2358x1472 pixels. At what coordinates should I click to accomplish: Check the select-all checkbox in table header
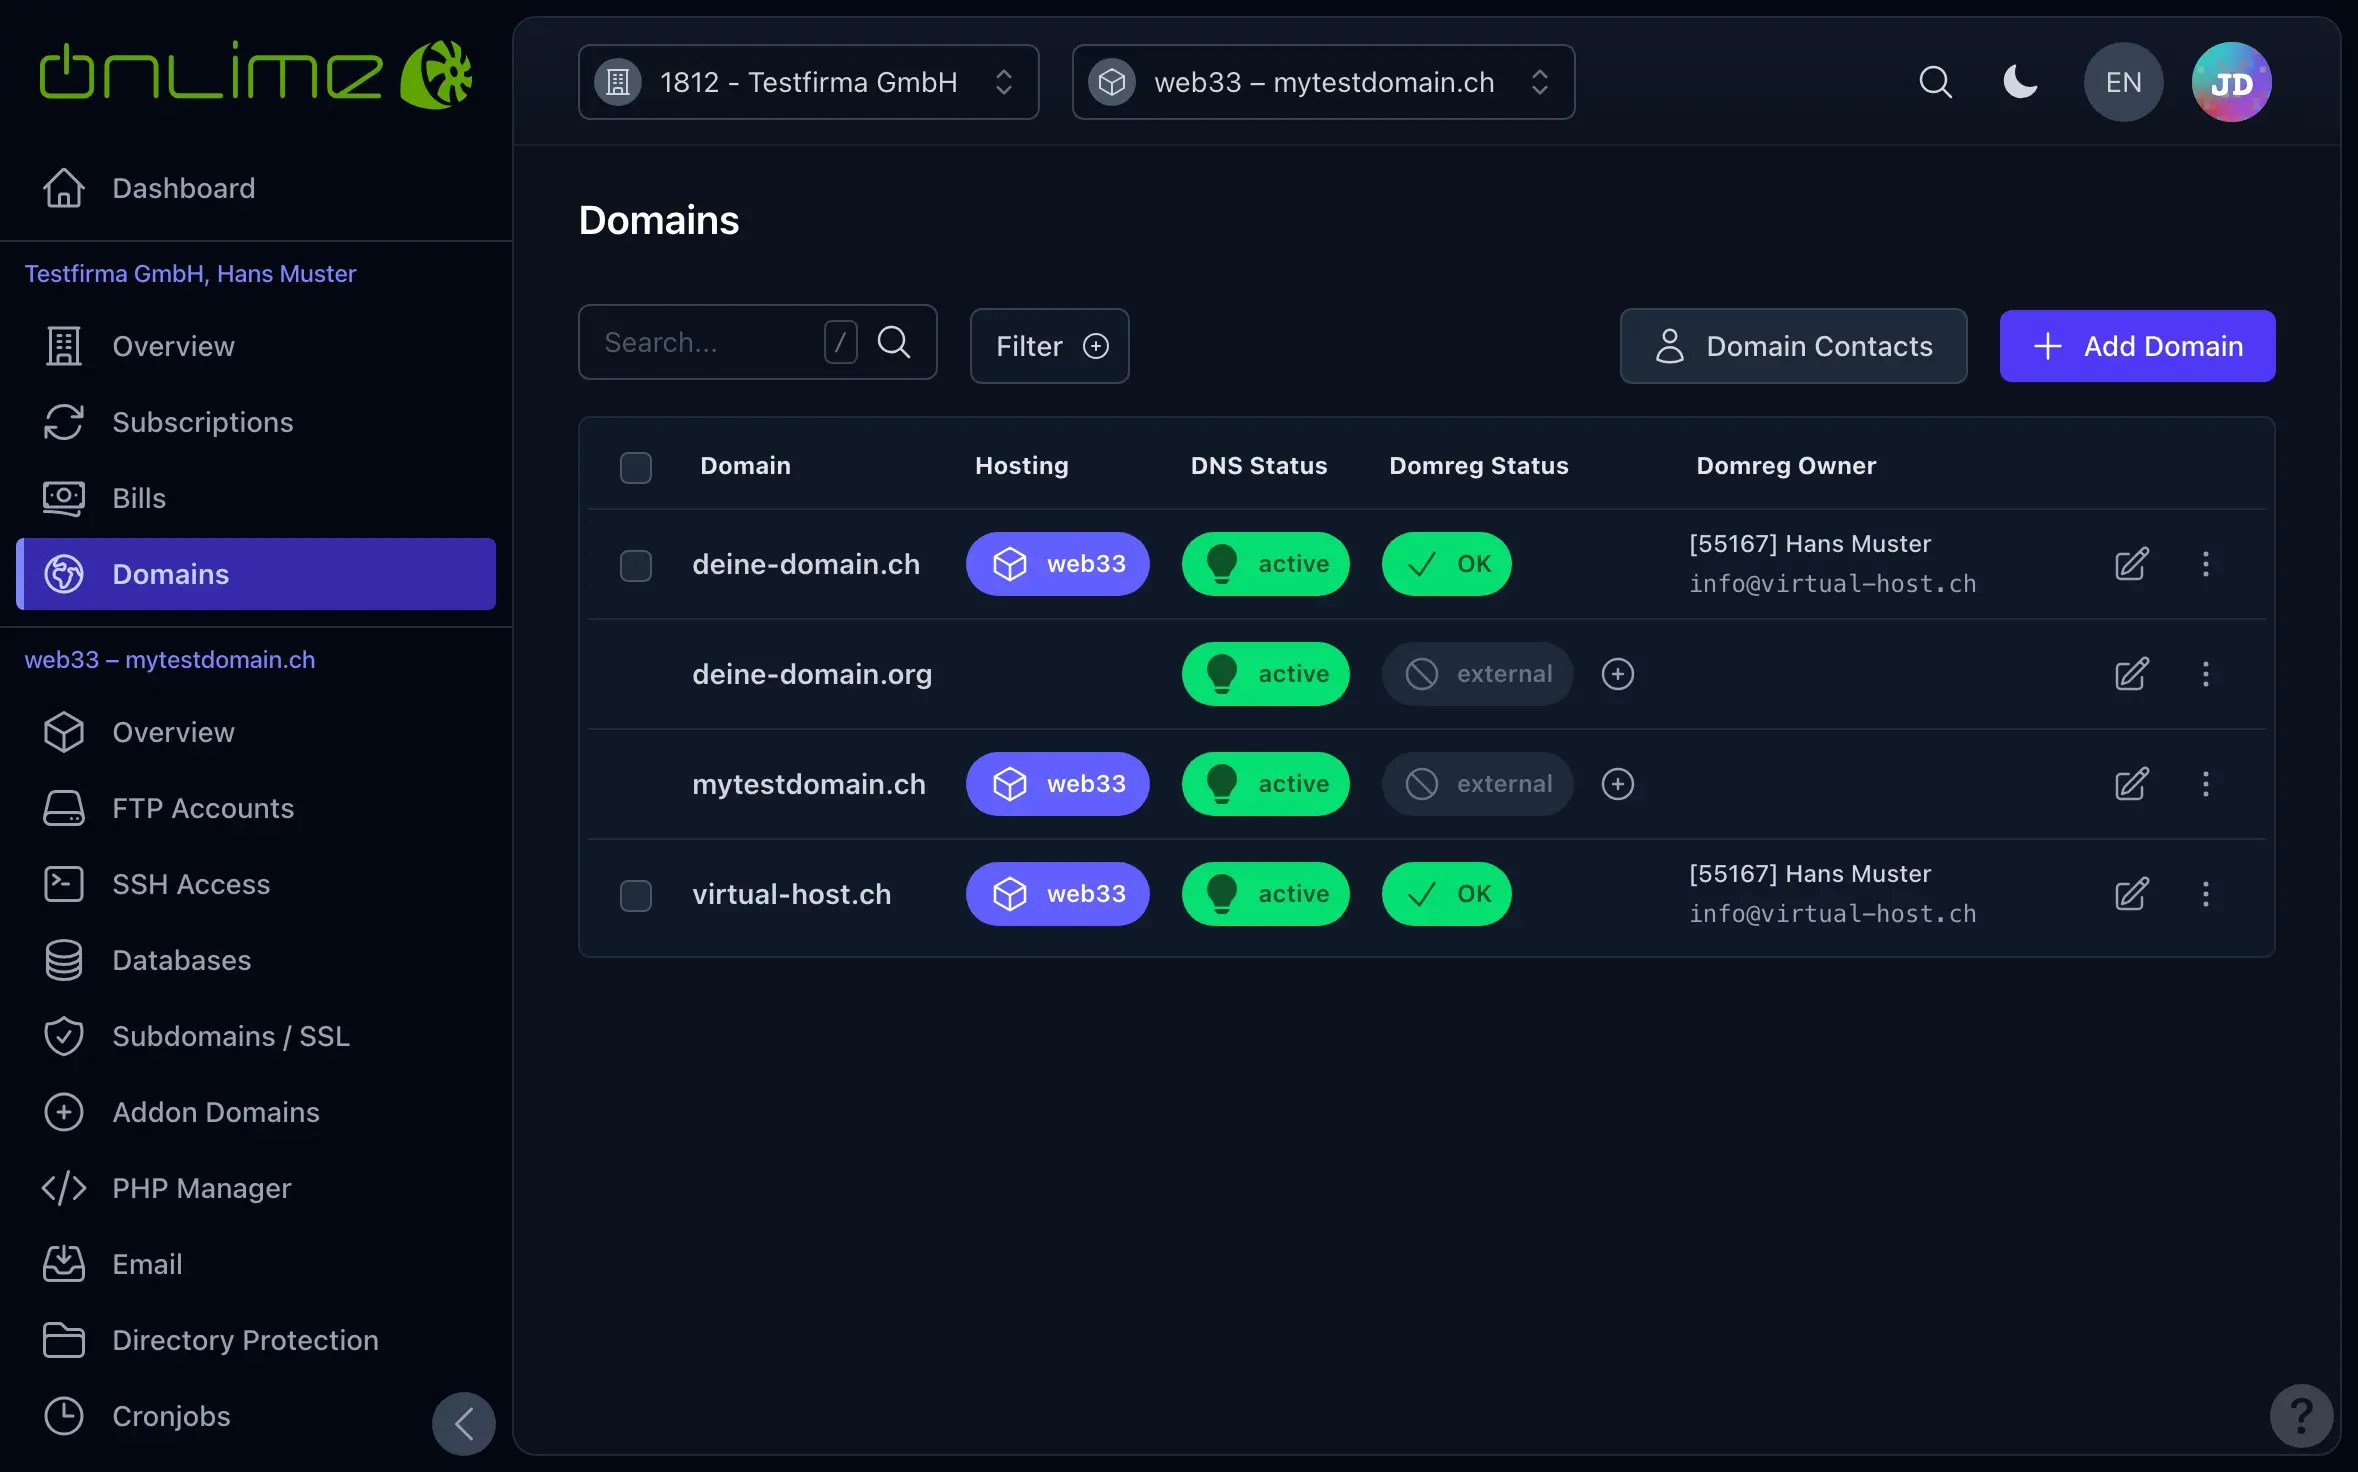635,467
